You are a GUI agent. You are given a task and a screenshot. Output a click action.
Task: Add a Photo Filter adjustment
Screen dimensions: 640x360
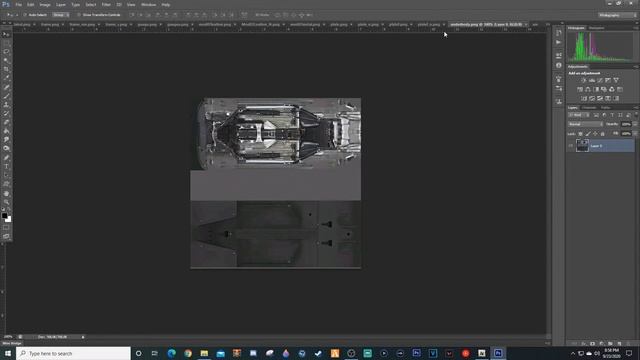point(604,89)
